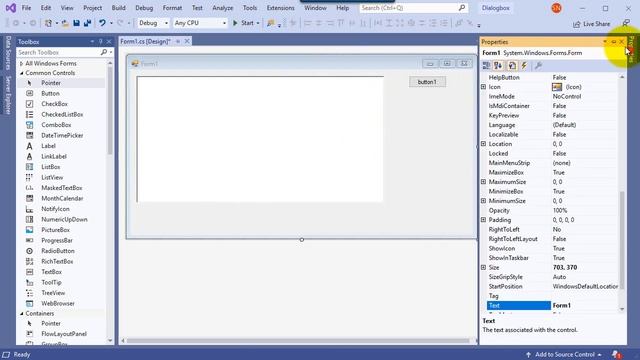
Task: Toggle auto-hide pin on Properties panel
Action: pos(613,42)
